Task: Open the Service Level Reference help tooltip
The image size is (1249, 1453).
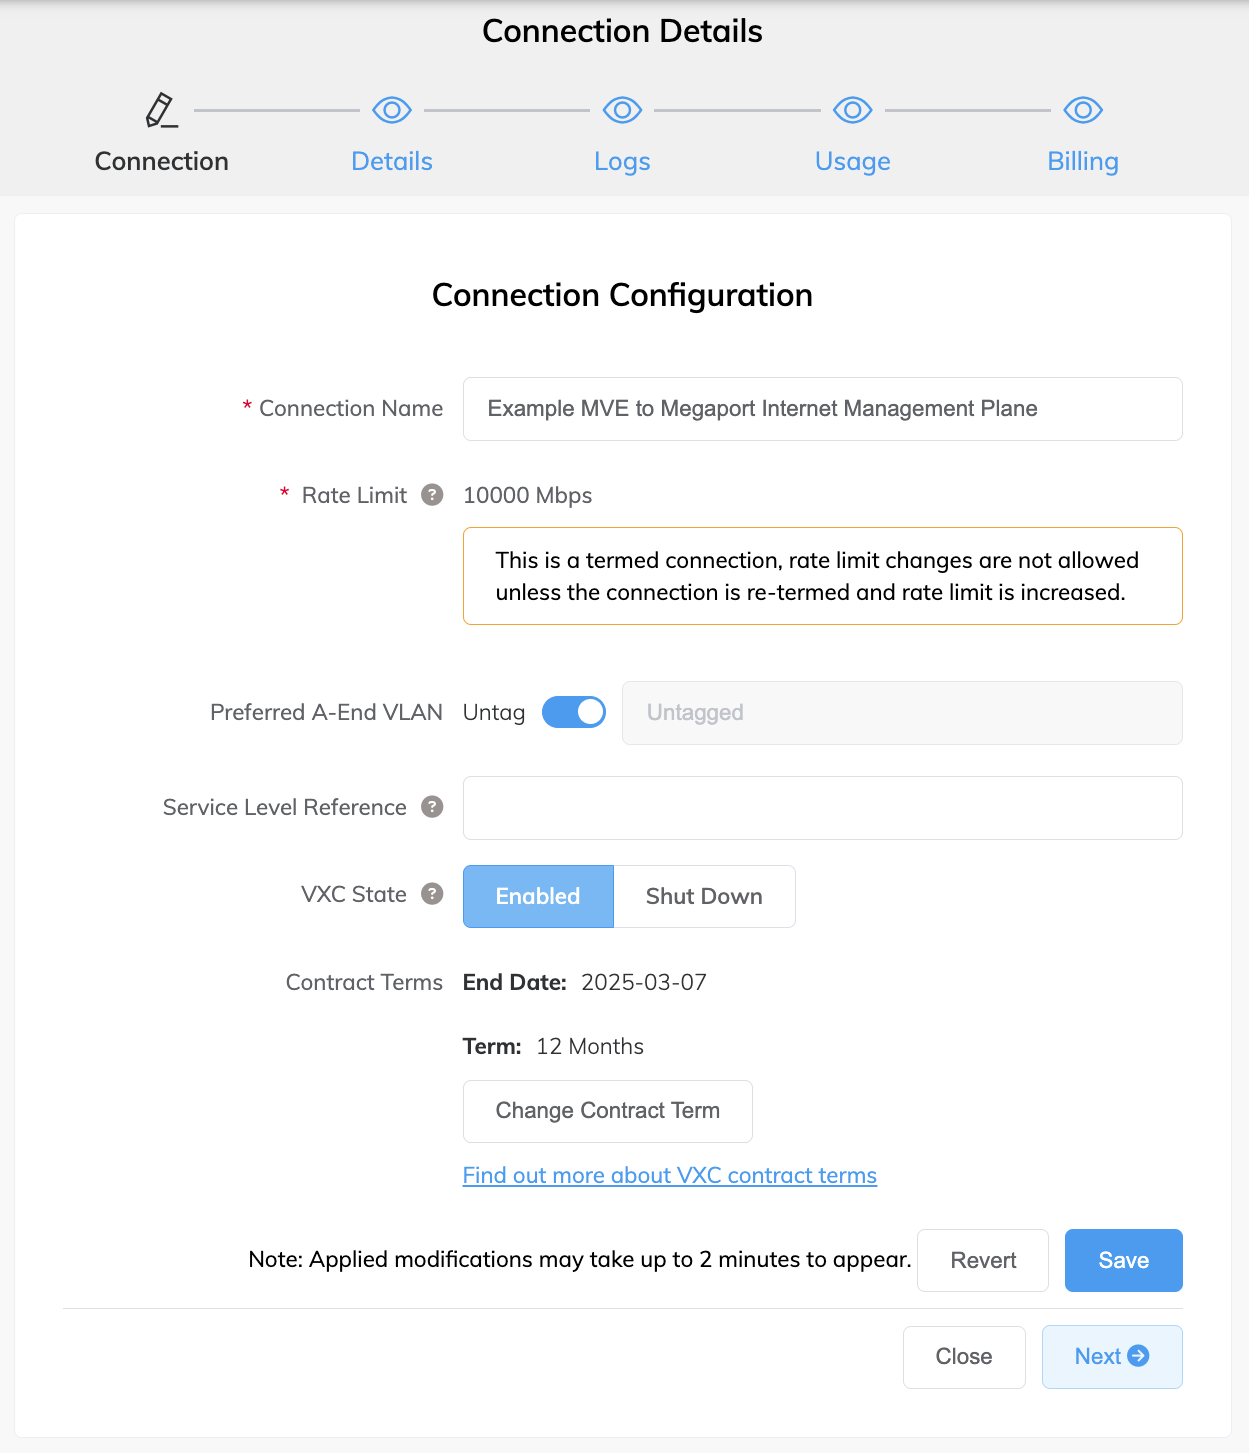Action: (x=432, y=807)
